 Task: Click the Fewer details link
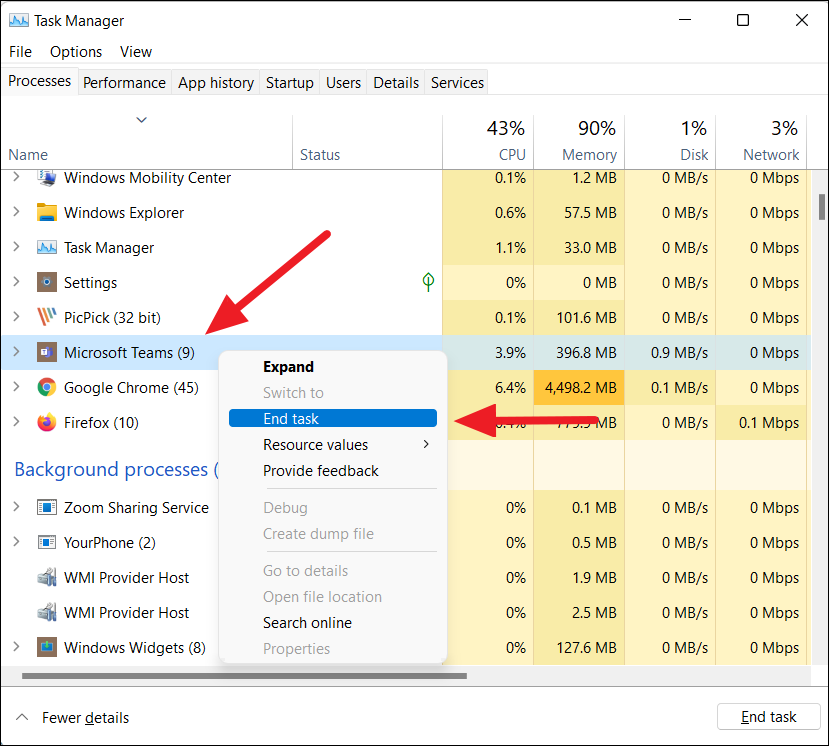(86, 717)
